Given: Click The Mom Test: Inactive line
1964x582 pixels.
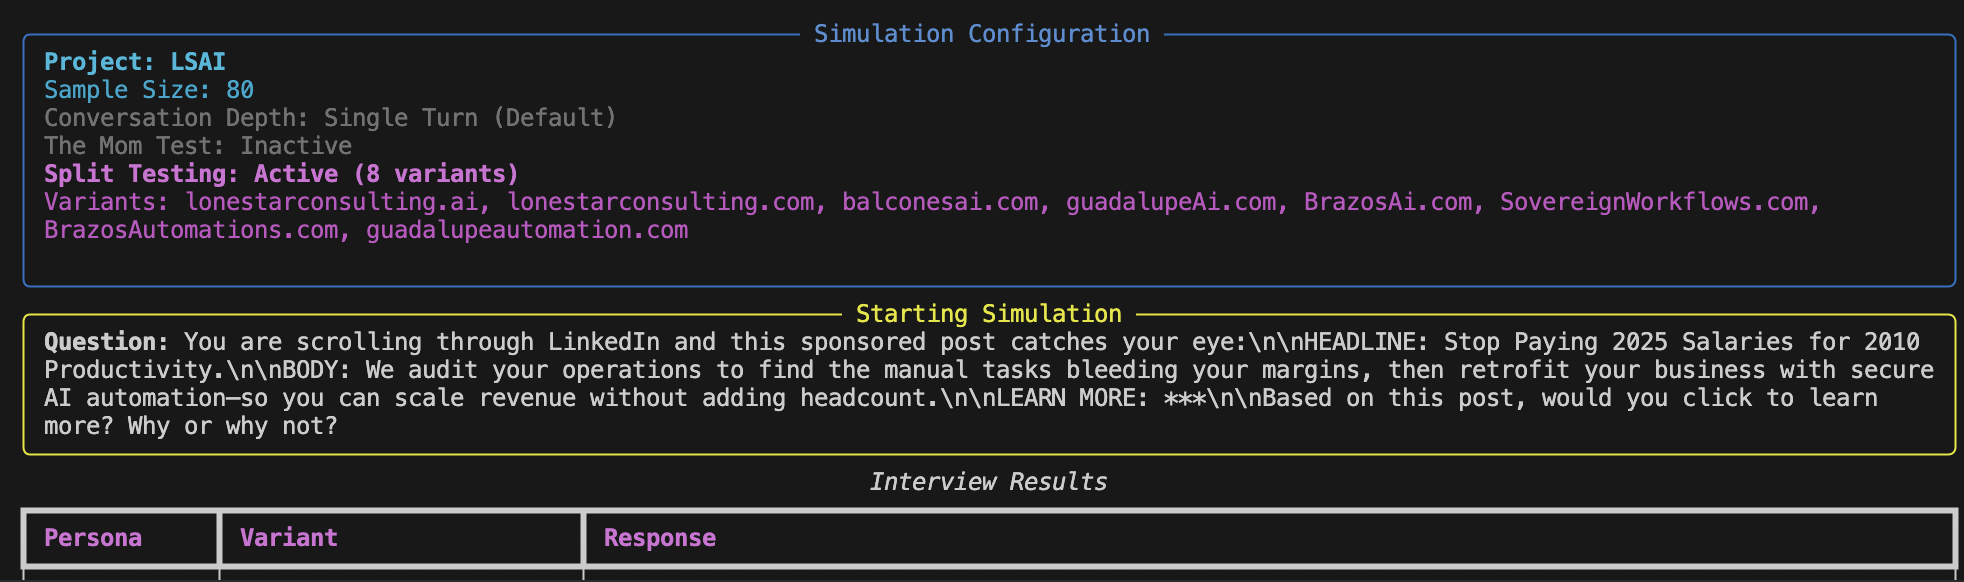Looking at the screenshot, I should point(198,146).
